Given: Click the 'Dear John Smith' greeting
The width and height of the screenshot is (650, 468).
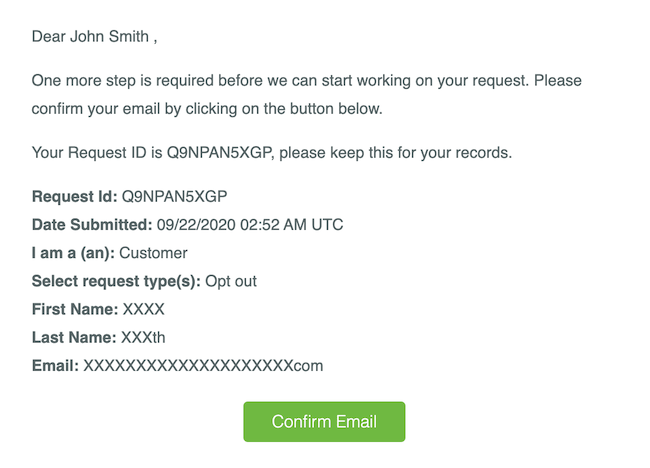Looking at the screenshot, I should tap(95, 36).
